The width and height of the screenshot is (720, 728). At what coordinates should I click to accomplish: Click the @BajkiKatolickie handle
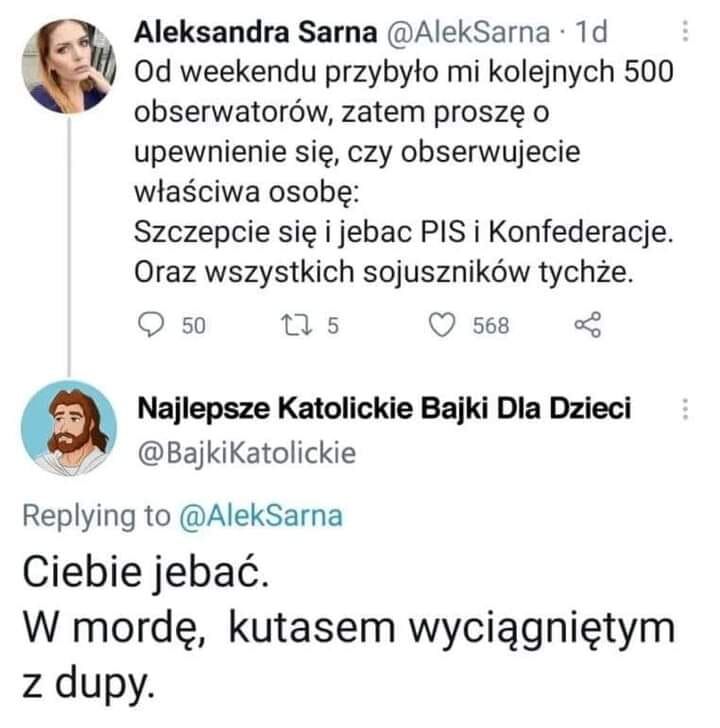tap(246, 453)
